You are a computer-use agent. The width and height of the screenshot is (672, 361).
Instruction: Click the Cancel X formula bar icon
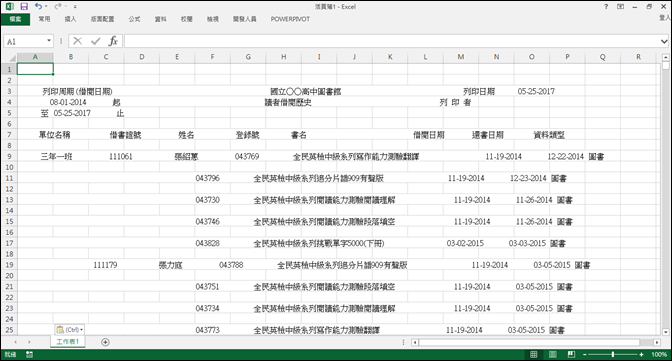pyautogui.click(x=78, y=41)
